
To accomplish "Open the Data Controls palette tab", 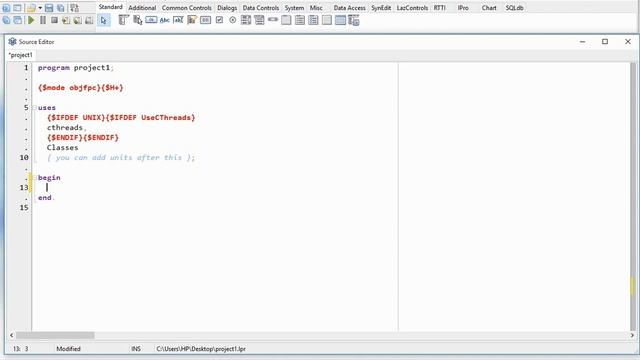I will point(260,8).
